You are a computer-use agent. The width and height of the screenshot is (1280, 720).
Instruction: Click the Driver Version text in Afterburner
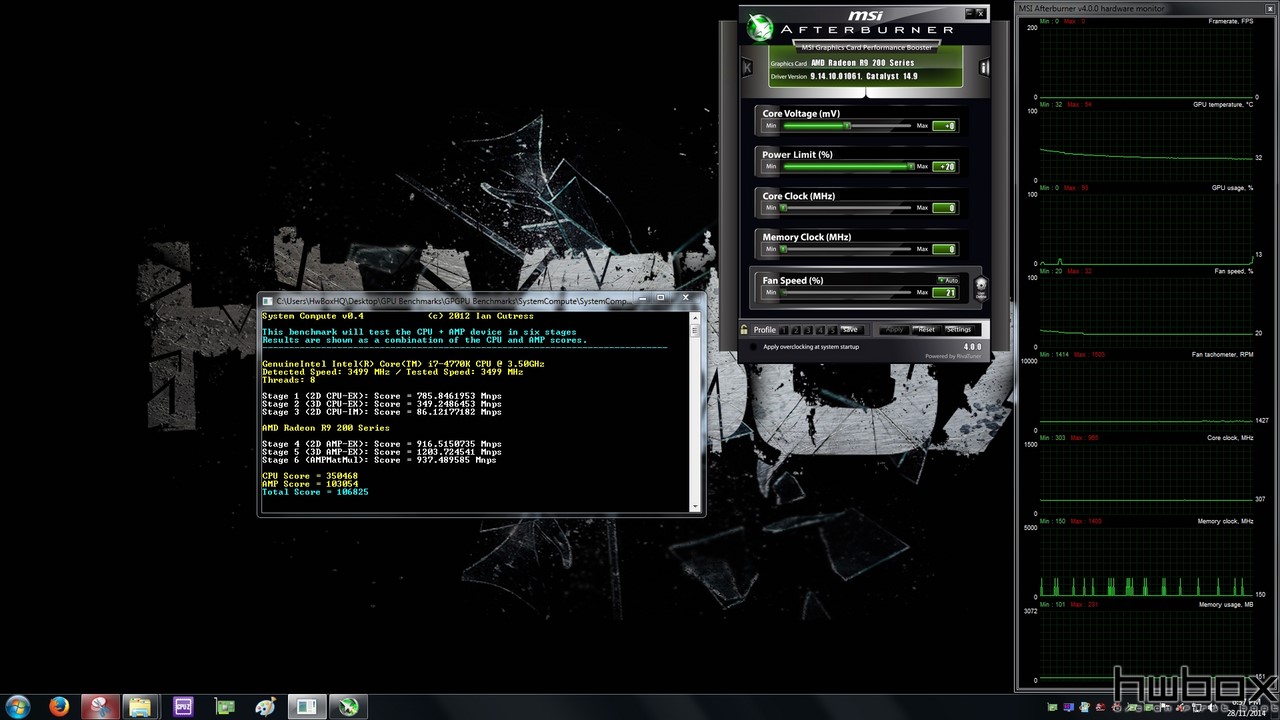click(x=843, y=76)
